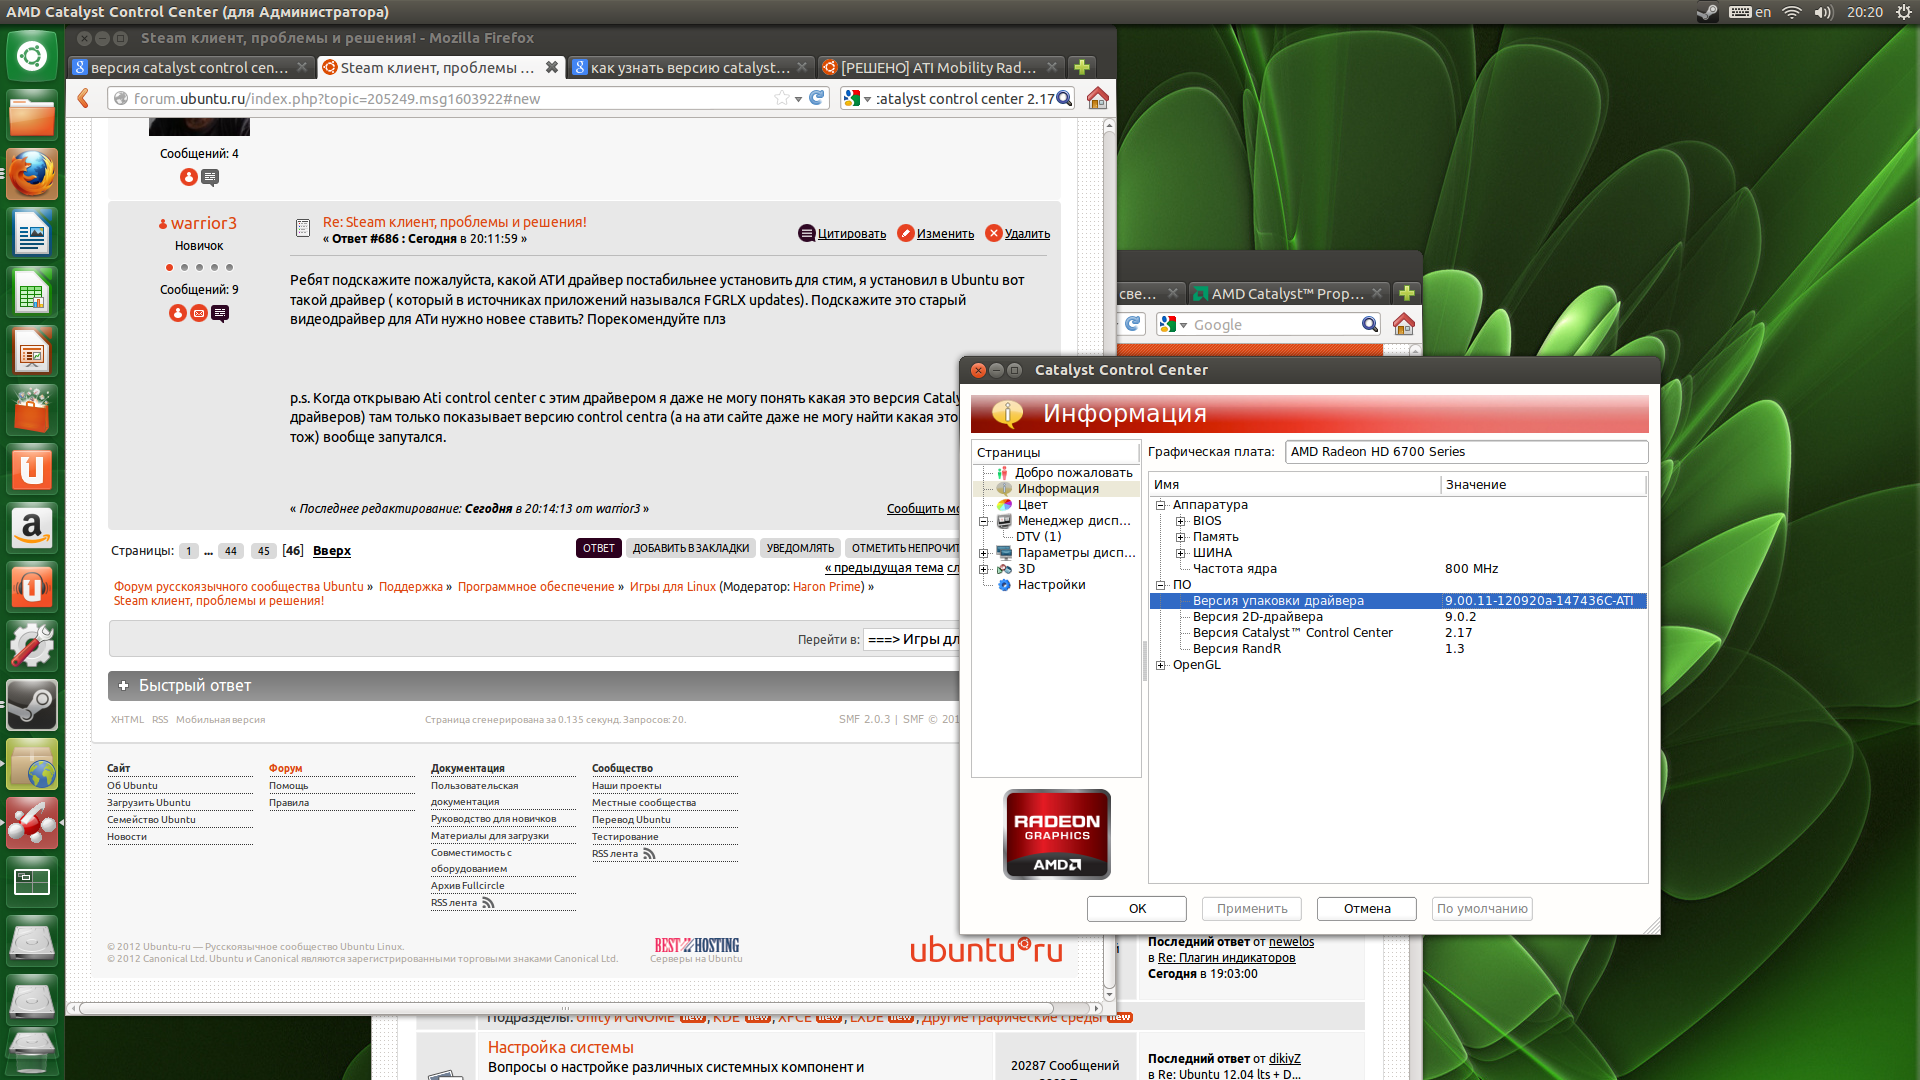Switch to AMD Catalyst Proprietary tab in background window
1920x1080 pixels.
click(x=1288, y=293)
